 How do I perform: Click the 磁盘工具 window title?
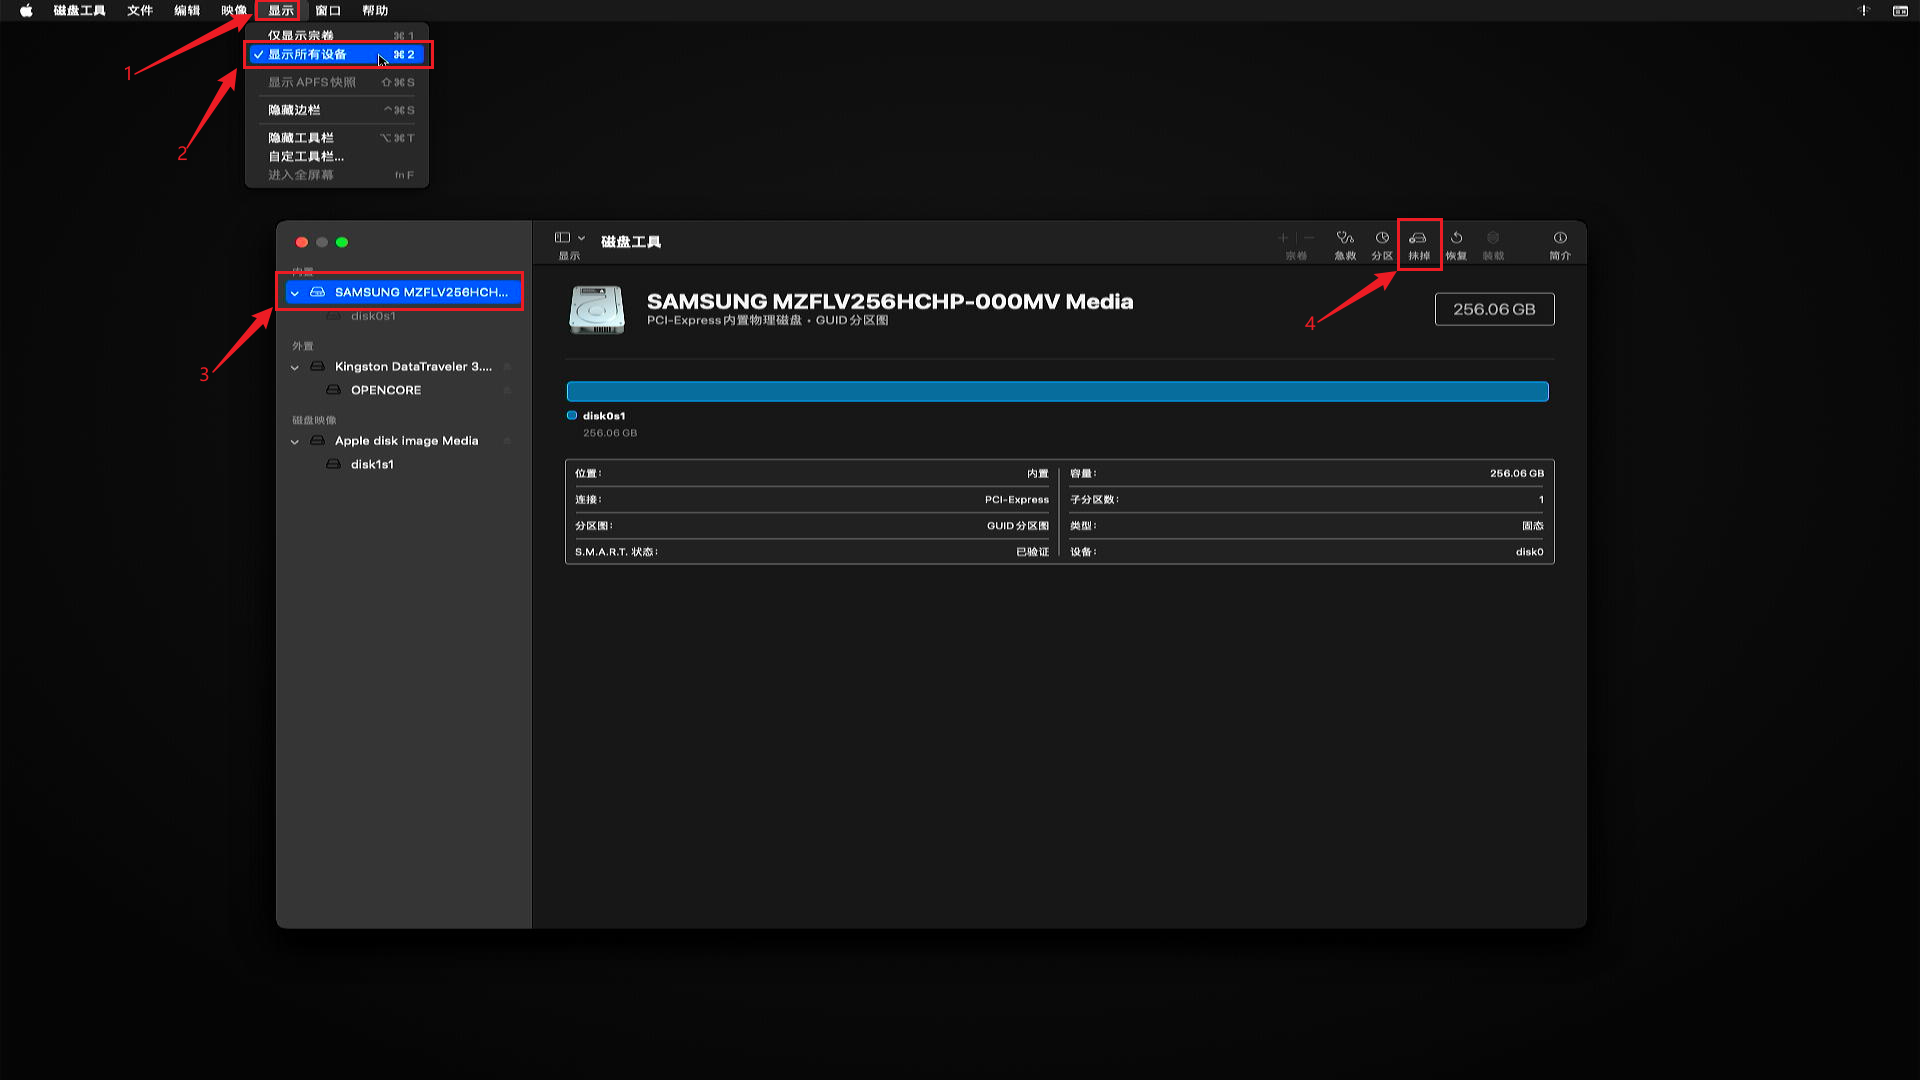coord(631,242)
